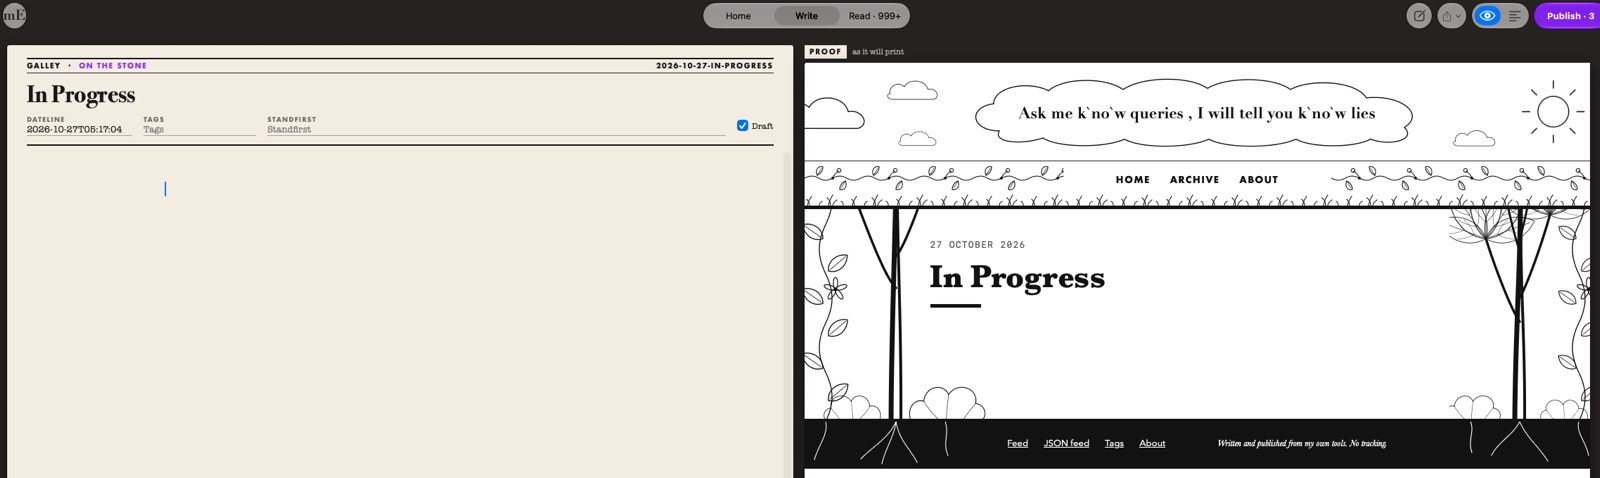
Task: Click the GALLEY label
Action: click(43, 66)
